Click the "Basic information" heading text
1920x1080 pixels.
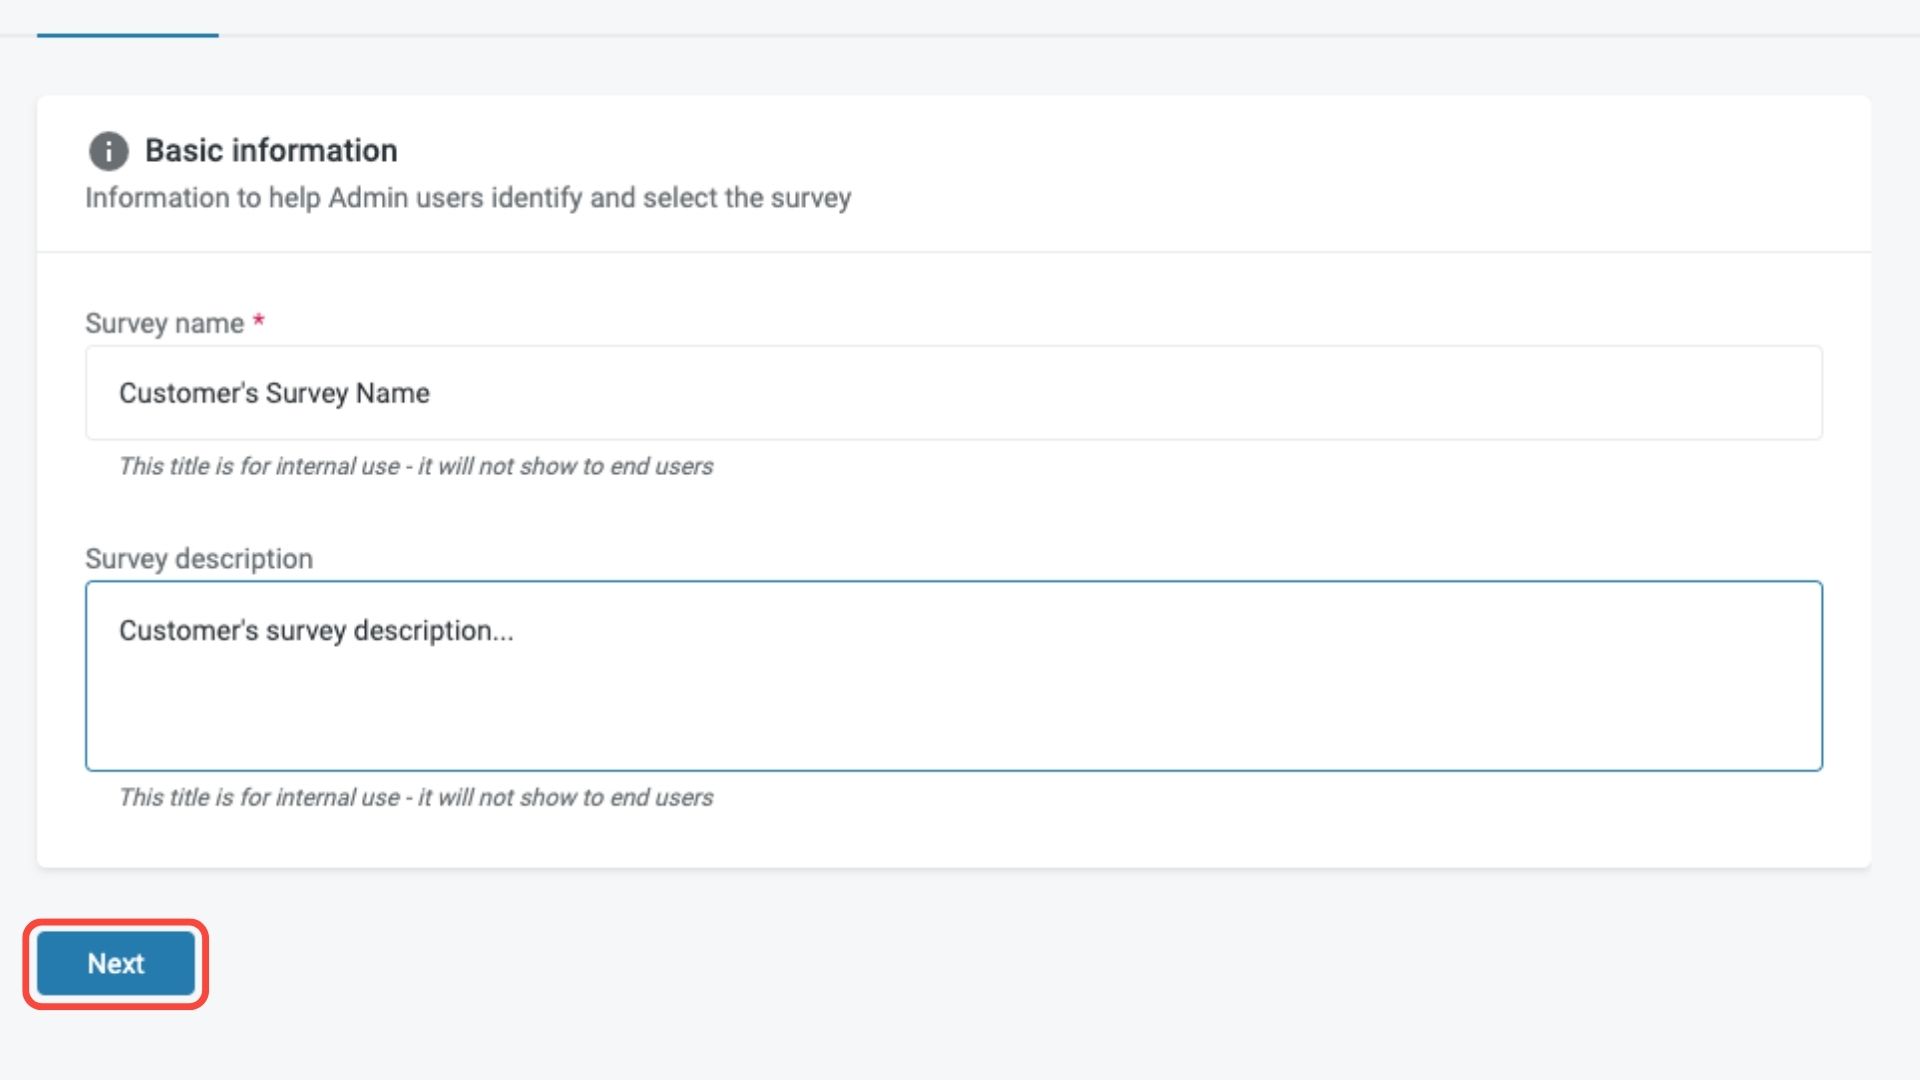pos(271,150)
